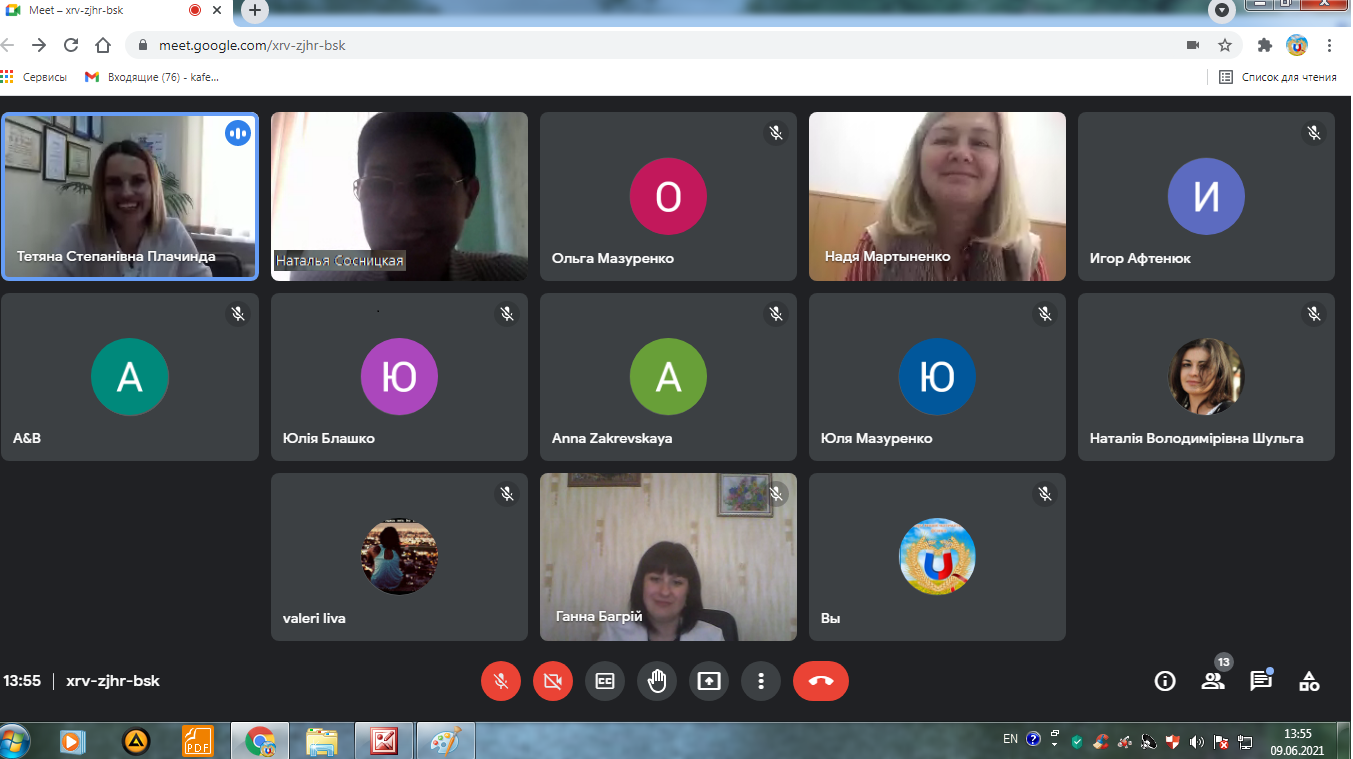Image resolution: width=1353 pixels, height=759 pixels.
Task: Select Наталья Сосницкая's video tile
Action: pos(399,196)
